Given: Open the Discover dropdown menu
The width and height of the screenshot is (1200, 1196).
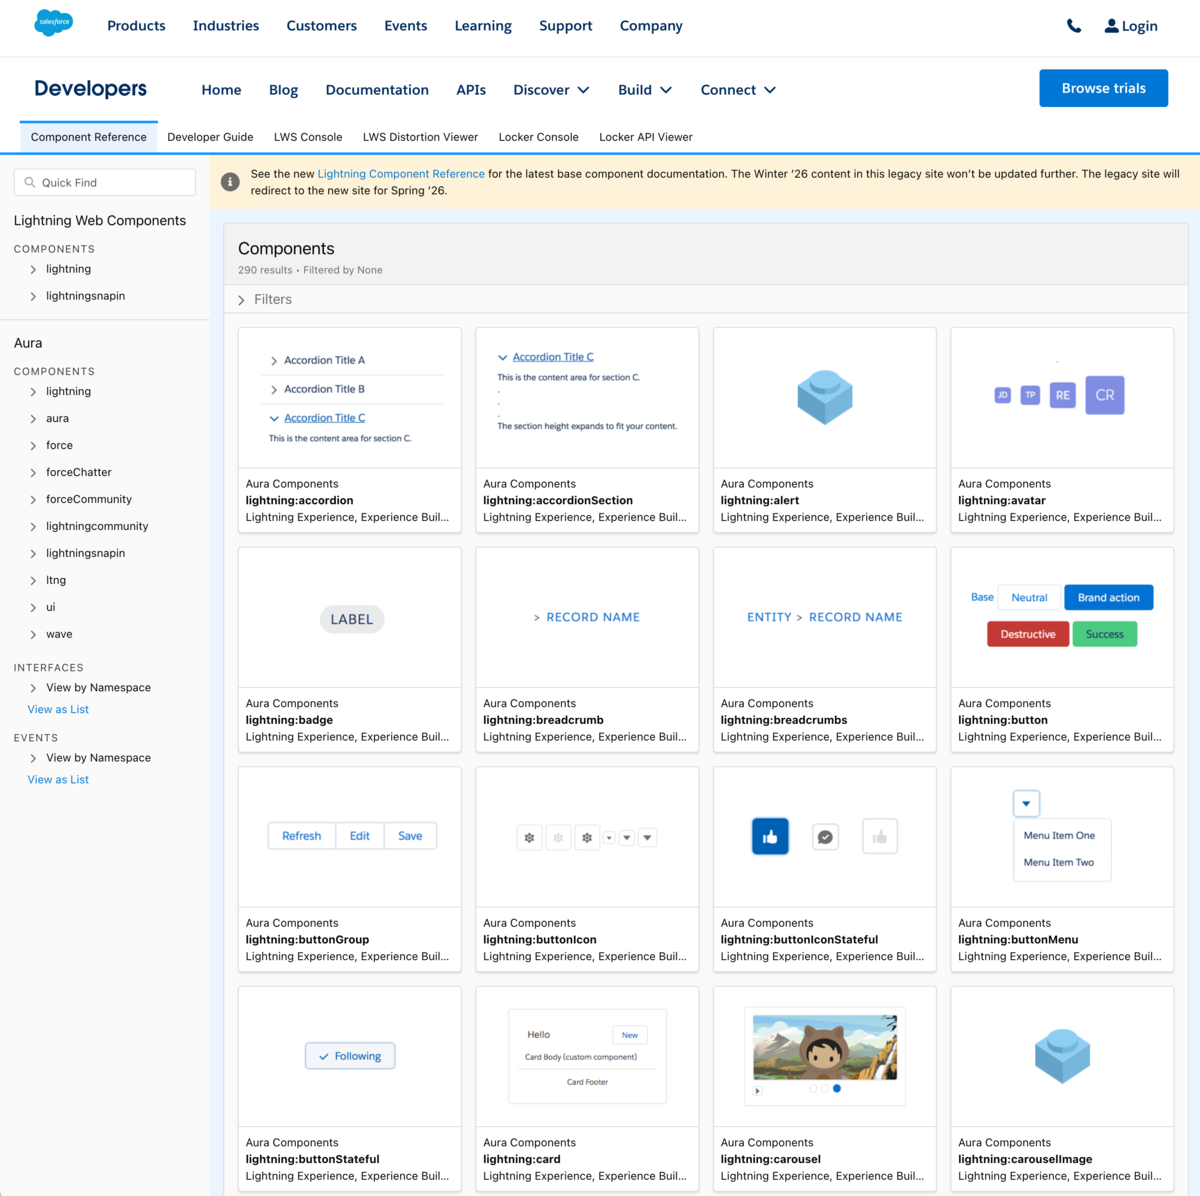Looking at the screenshot, I should [551, 90].
